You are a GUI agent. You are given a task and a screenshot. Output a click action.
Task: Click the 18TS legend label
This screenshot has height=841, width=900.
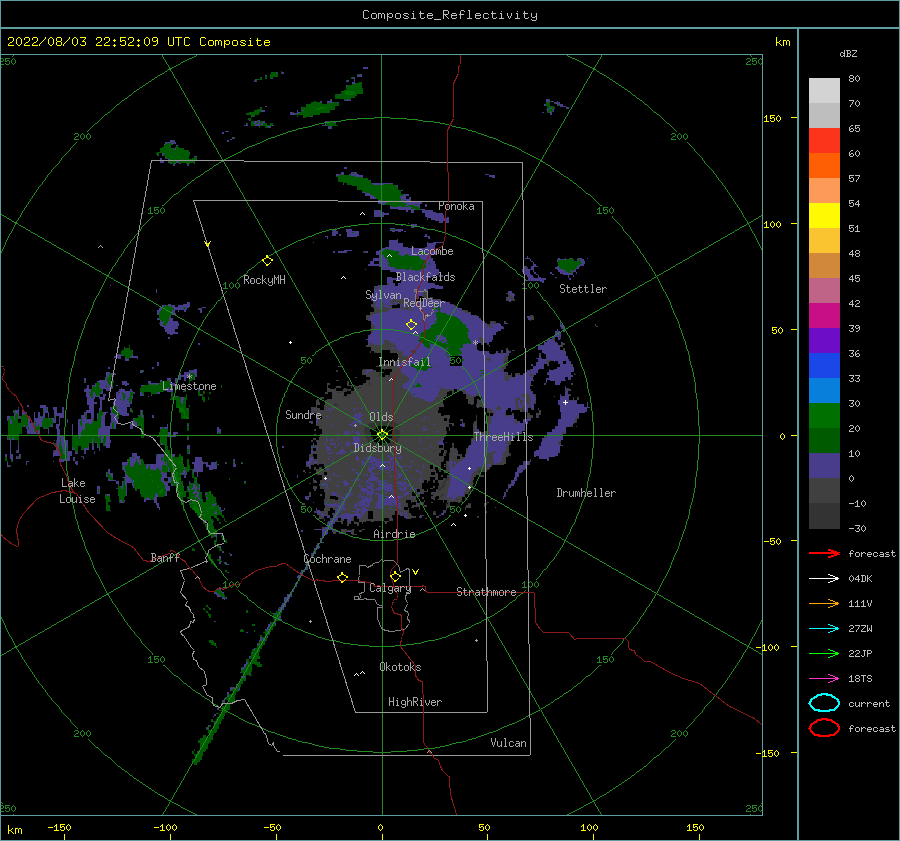coord(860,679)
